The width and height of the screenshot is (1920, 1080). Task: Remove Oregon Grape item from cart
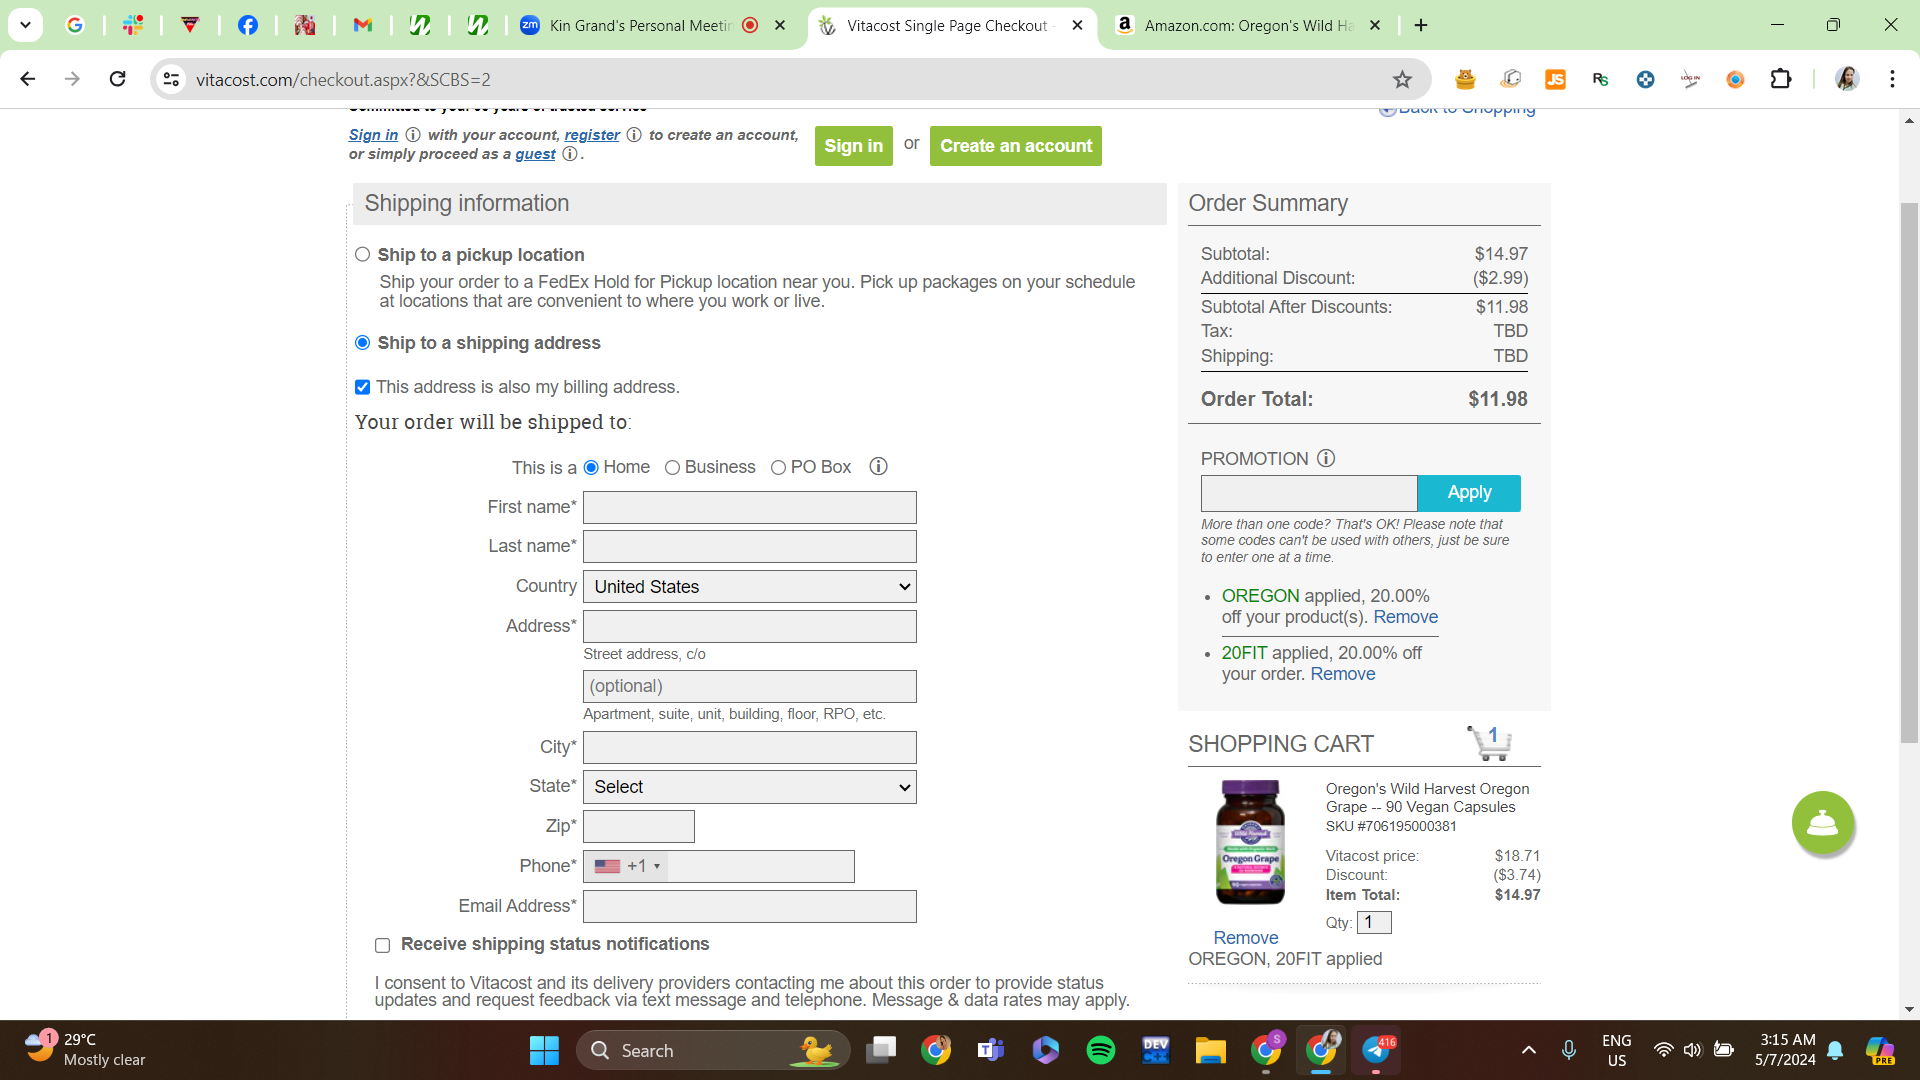[x=1246, y=938]
